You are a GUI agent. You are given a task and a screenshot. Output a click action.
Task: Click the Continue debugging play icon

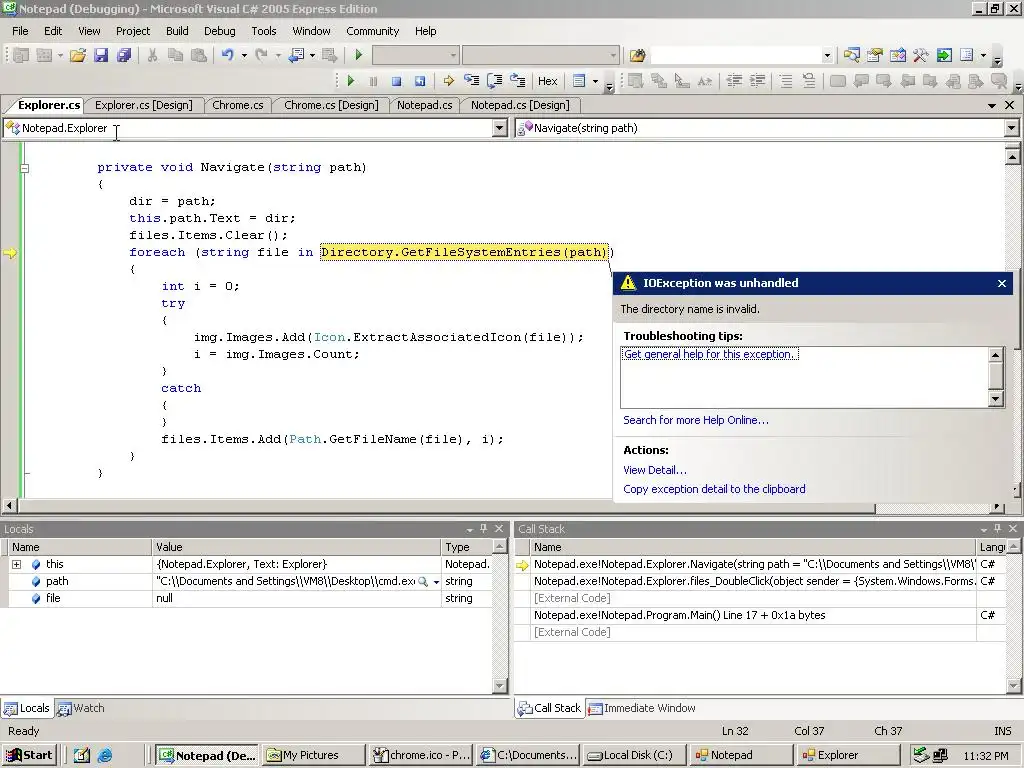(x=351, y=81)
